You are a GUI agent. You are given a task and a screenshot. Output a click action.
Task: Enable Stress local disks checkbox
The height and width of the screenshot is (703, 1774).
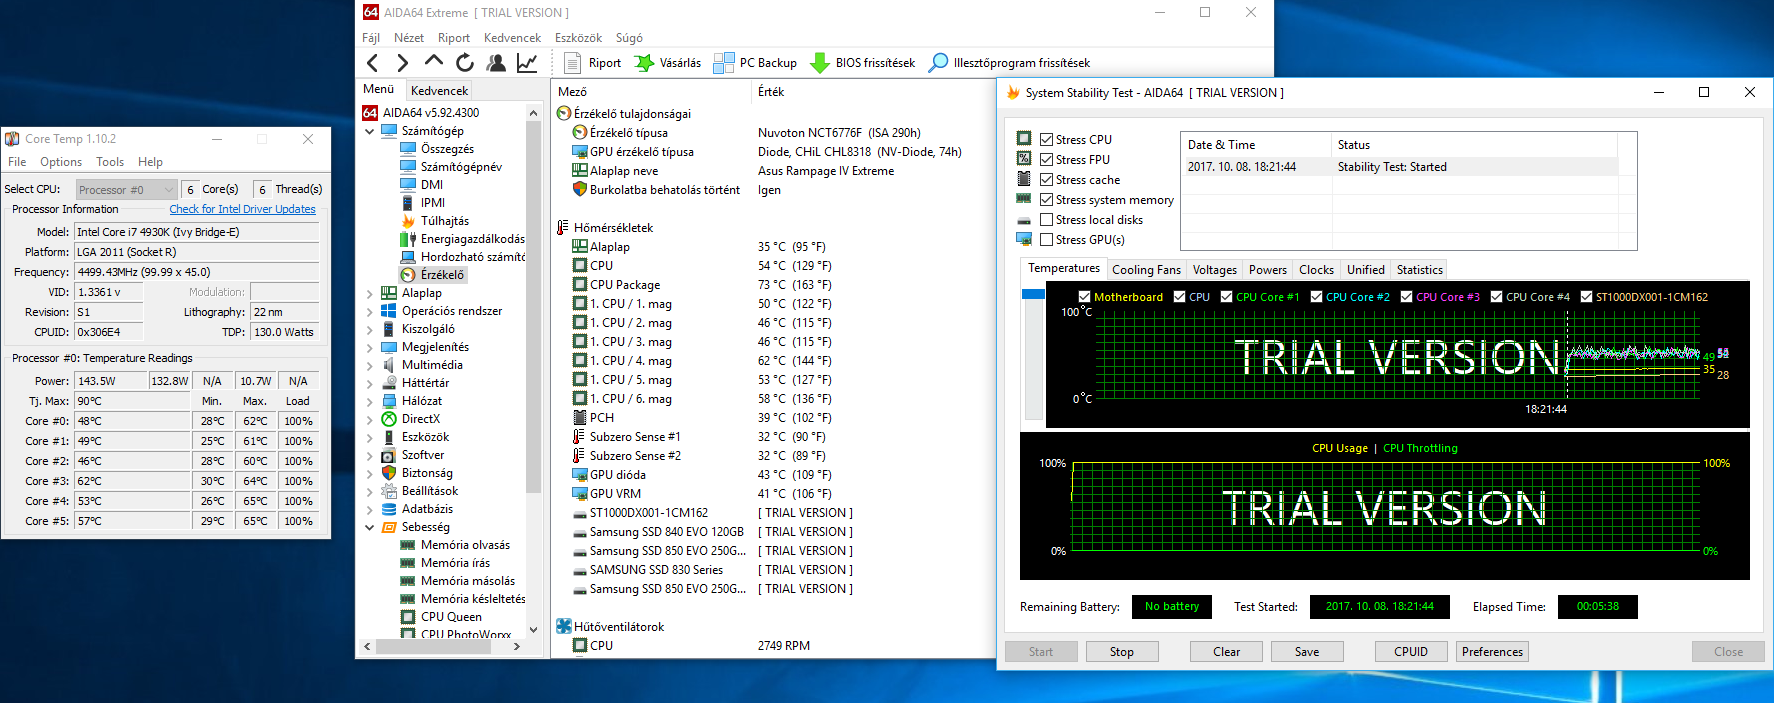pyautogui.click(x=1046, y=220)
